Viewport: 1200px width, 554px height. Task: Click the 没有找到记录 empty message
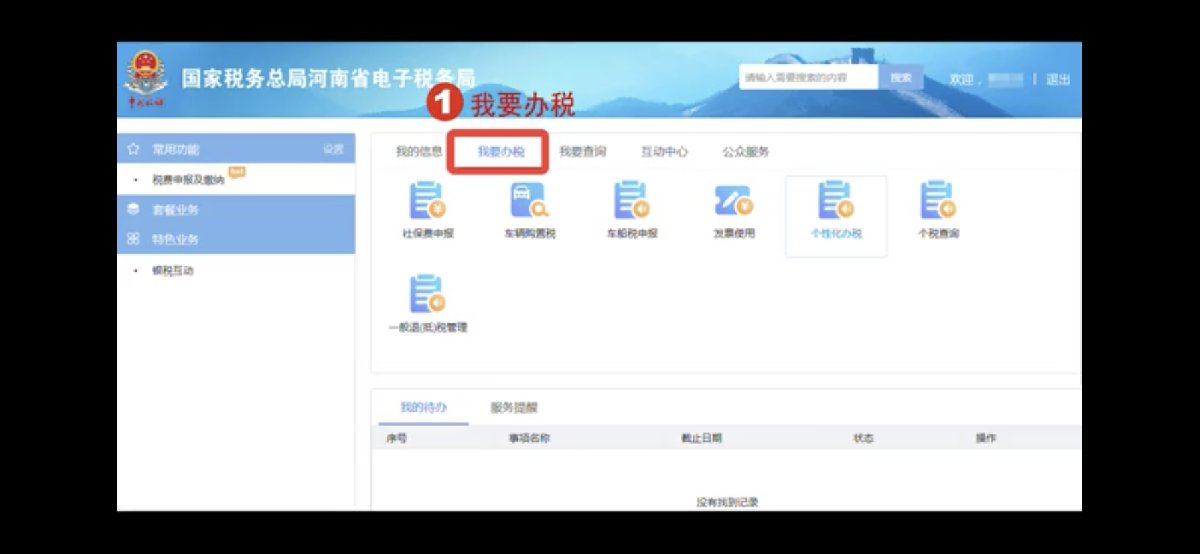click(727, 502)
